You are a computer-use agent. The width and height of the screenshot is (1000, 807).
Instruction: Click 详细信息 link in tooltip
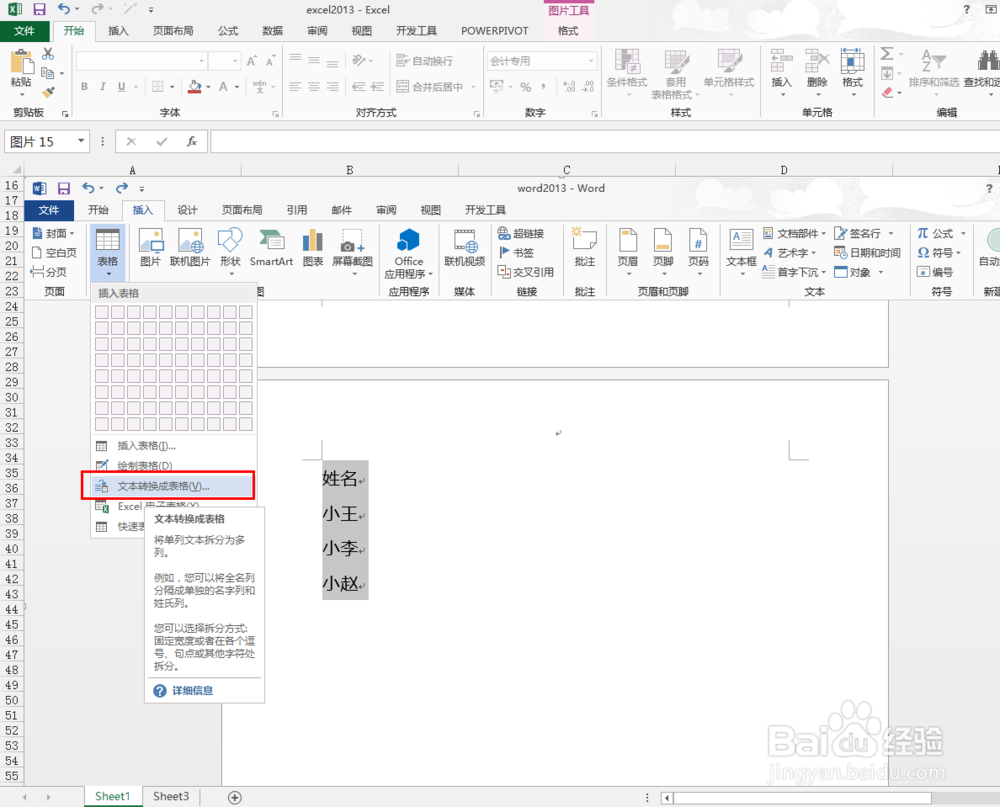tap(192, 690)
